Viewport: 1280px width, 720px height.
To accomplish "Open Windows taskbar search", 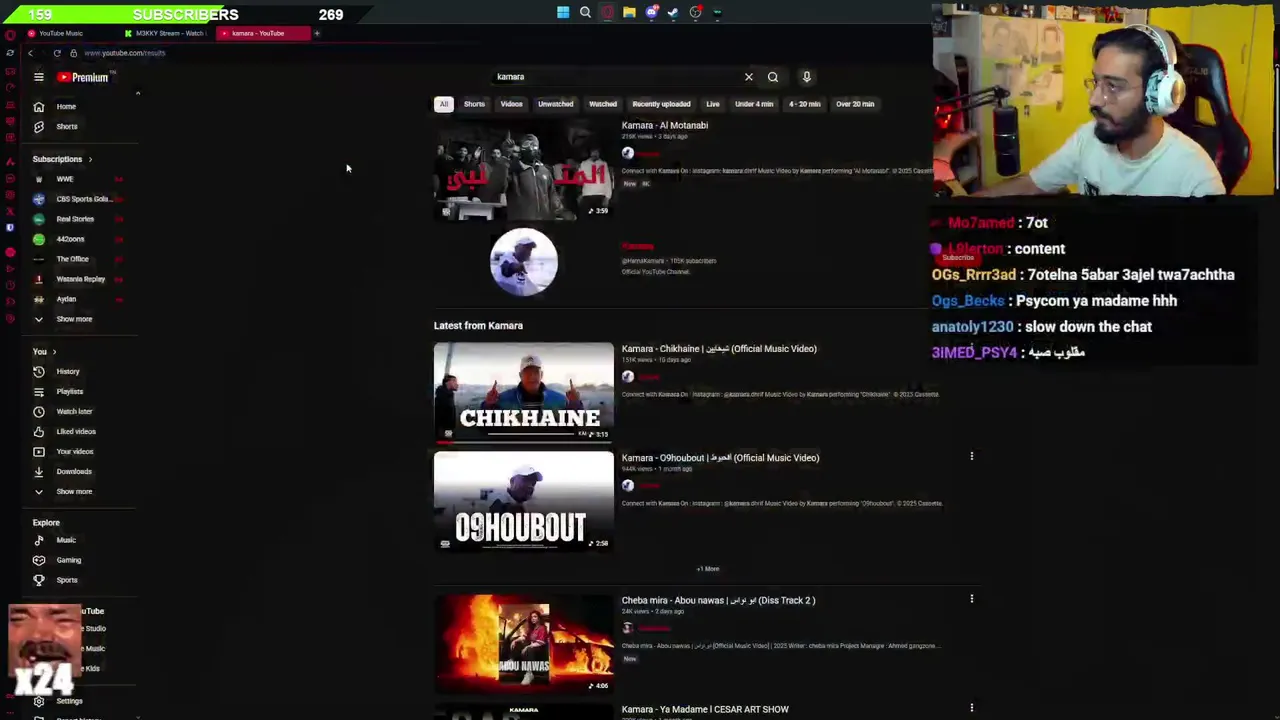I will coord(585,13).
